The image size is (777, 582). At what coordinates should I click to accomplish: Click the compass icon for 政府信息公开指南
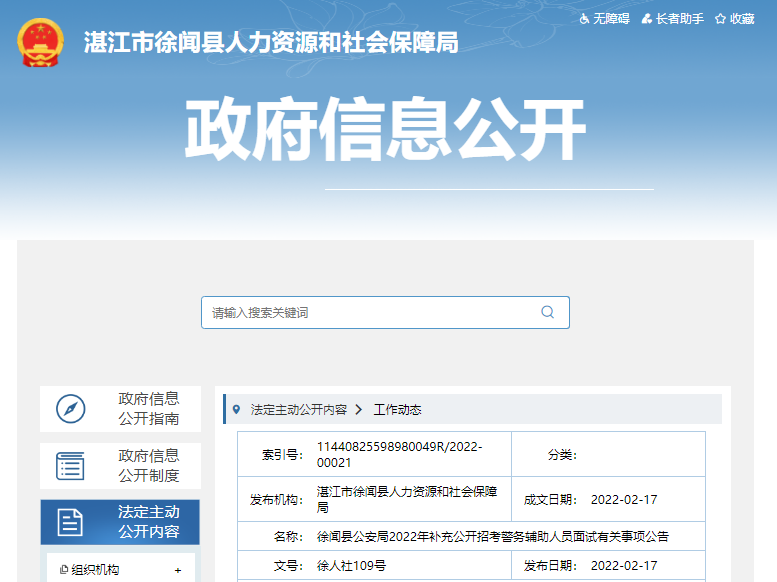(71, 409)
